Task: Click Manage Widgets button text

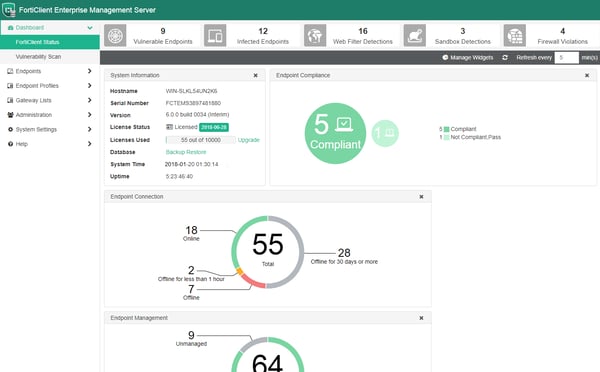Action: click(471, 57)
